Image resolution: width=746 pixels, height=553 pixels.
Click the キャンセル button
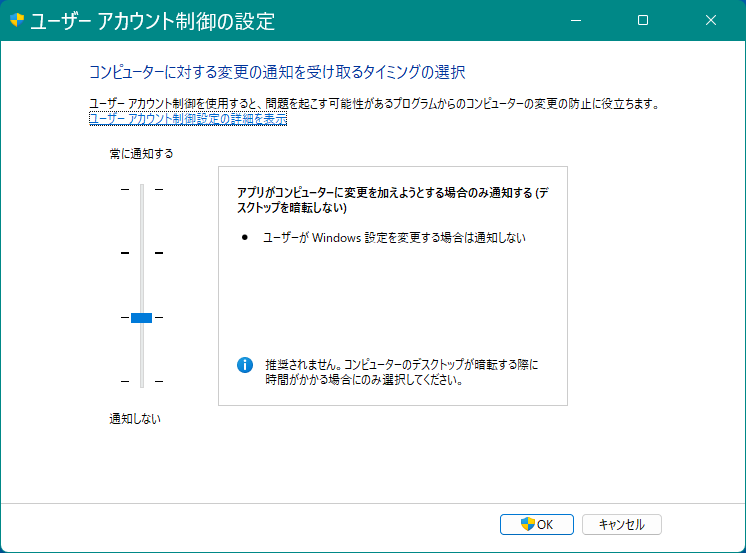pos(621,524)
